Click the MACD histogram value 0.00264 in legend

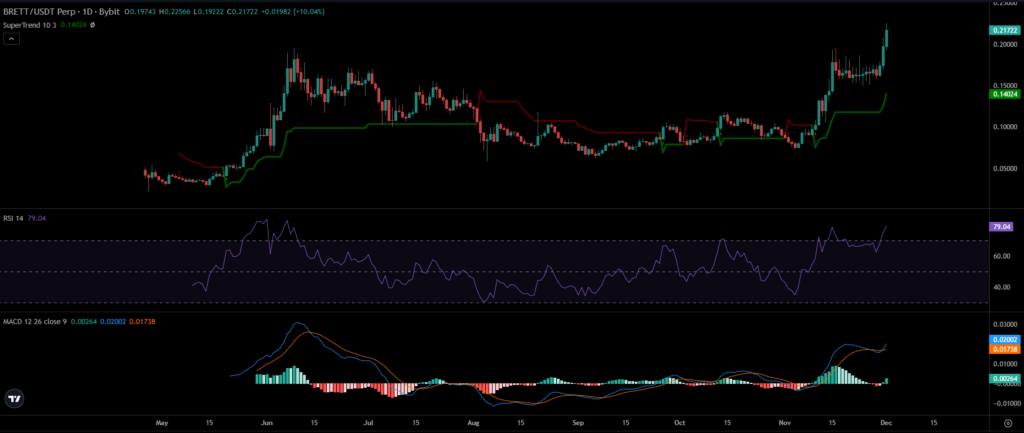pos(82,321)
